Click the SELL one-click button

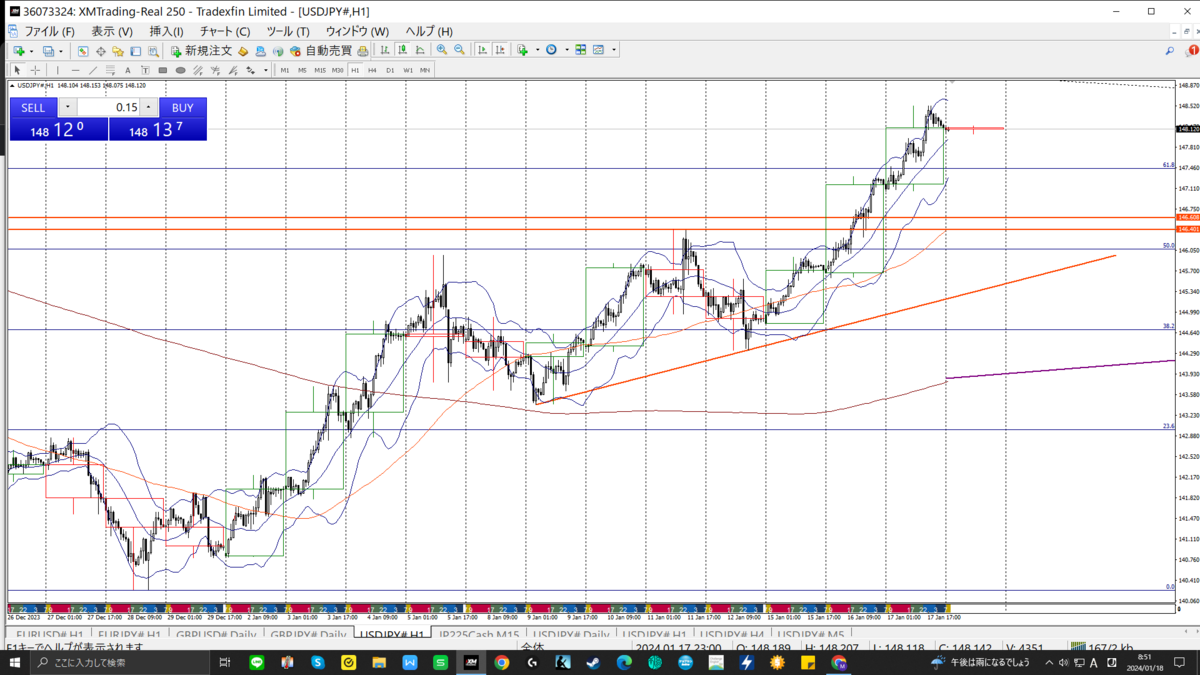point(33,107)
